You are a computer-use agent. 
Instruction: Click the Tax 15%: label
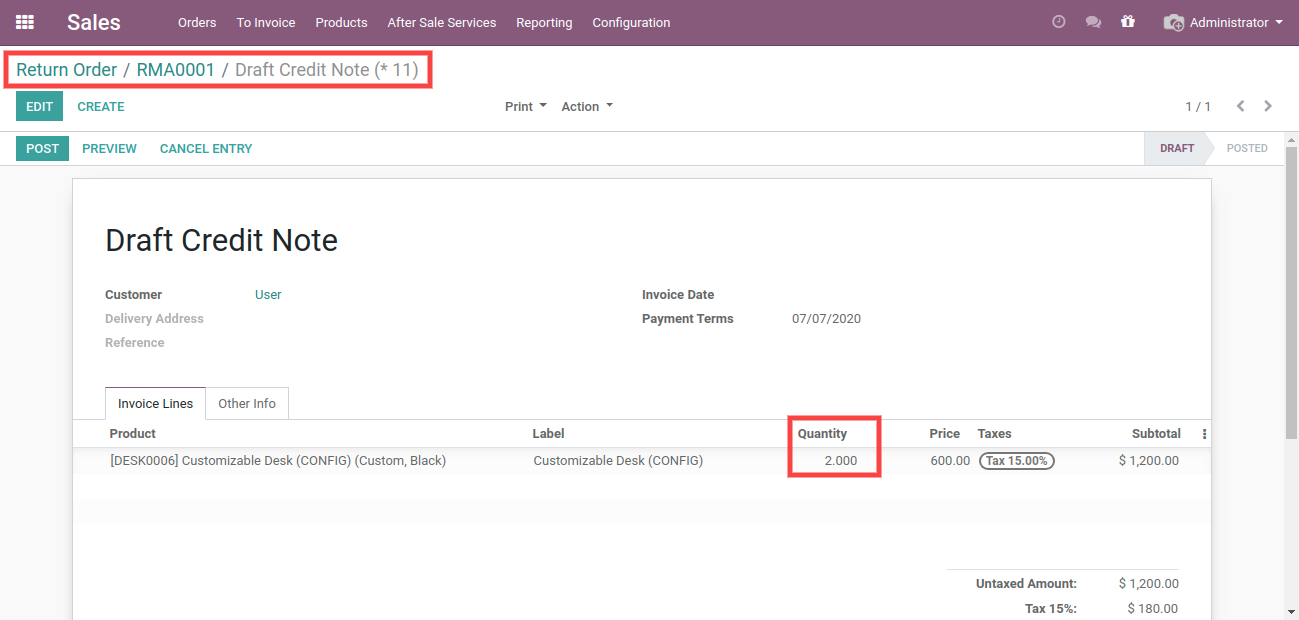coord(1051,609)
